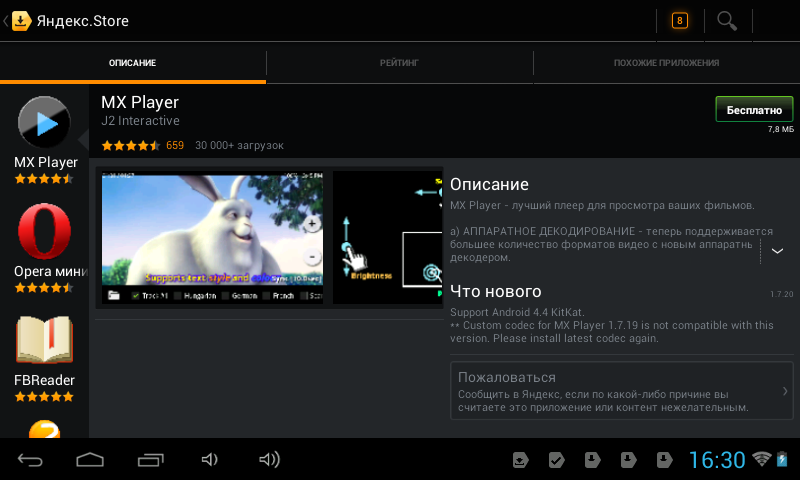The image size is (800, 480).
Task: Open recent apps navigation icon
Action: click(150, 460)
